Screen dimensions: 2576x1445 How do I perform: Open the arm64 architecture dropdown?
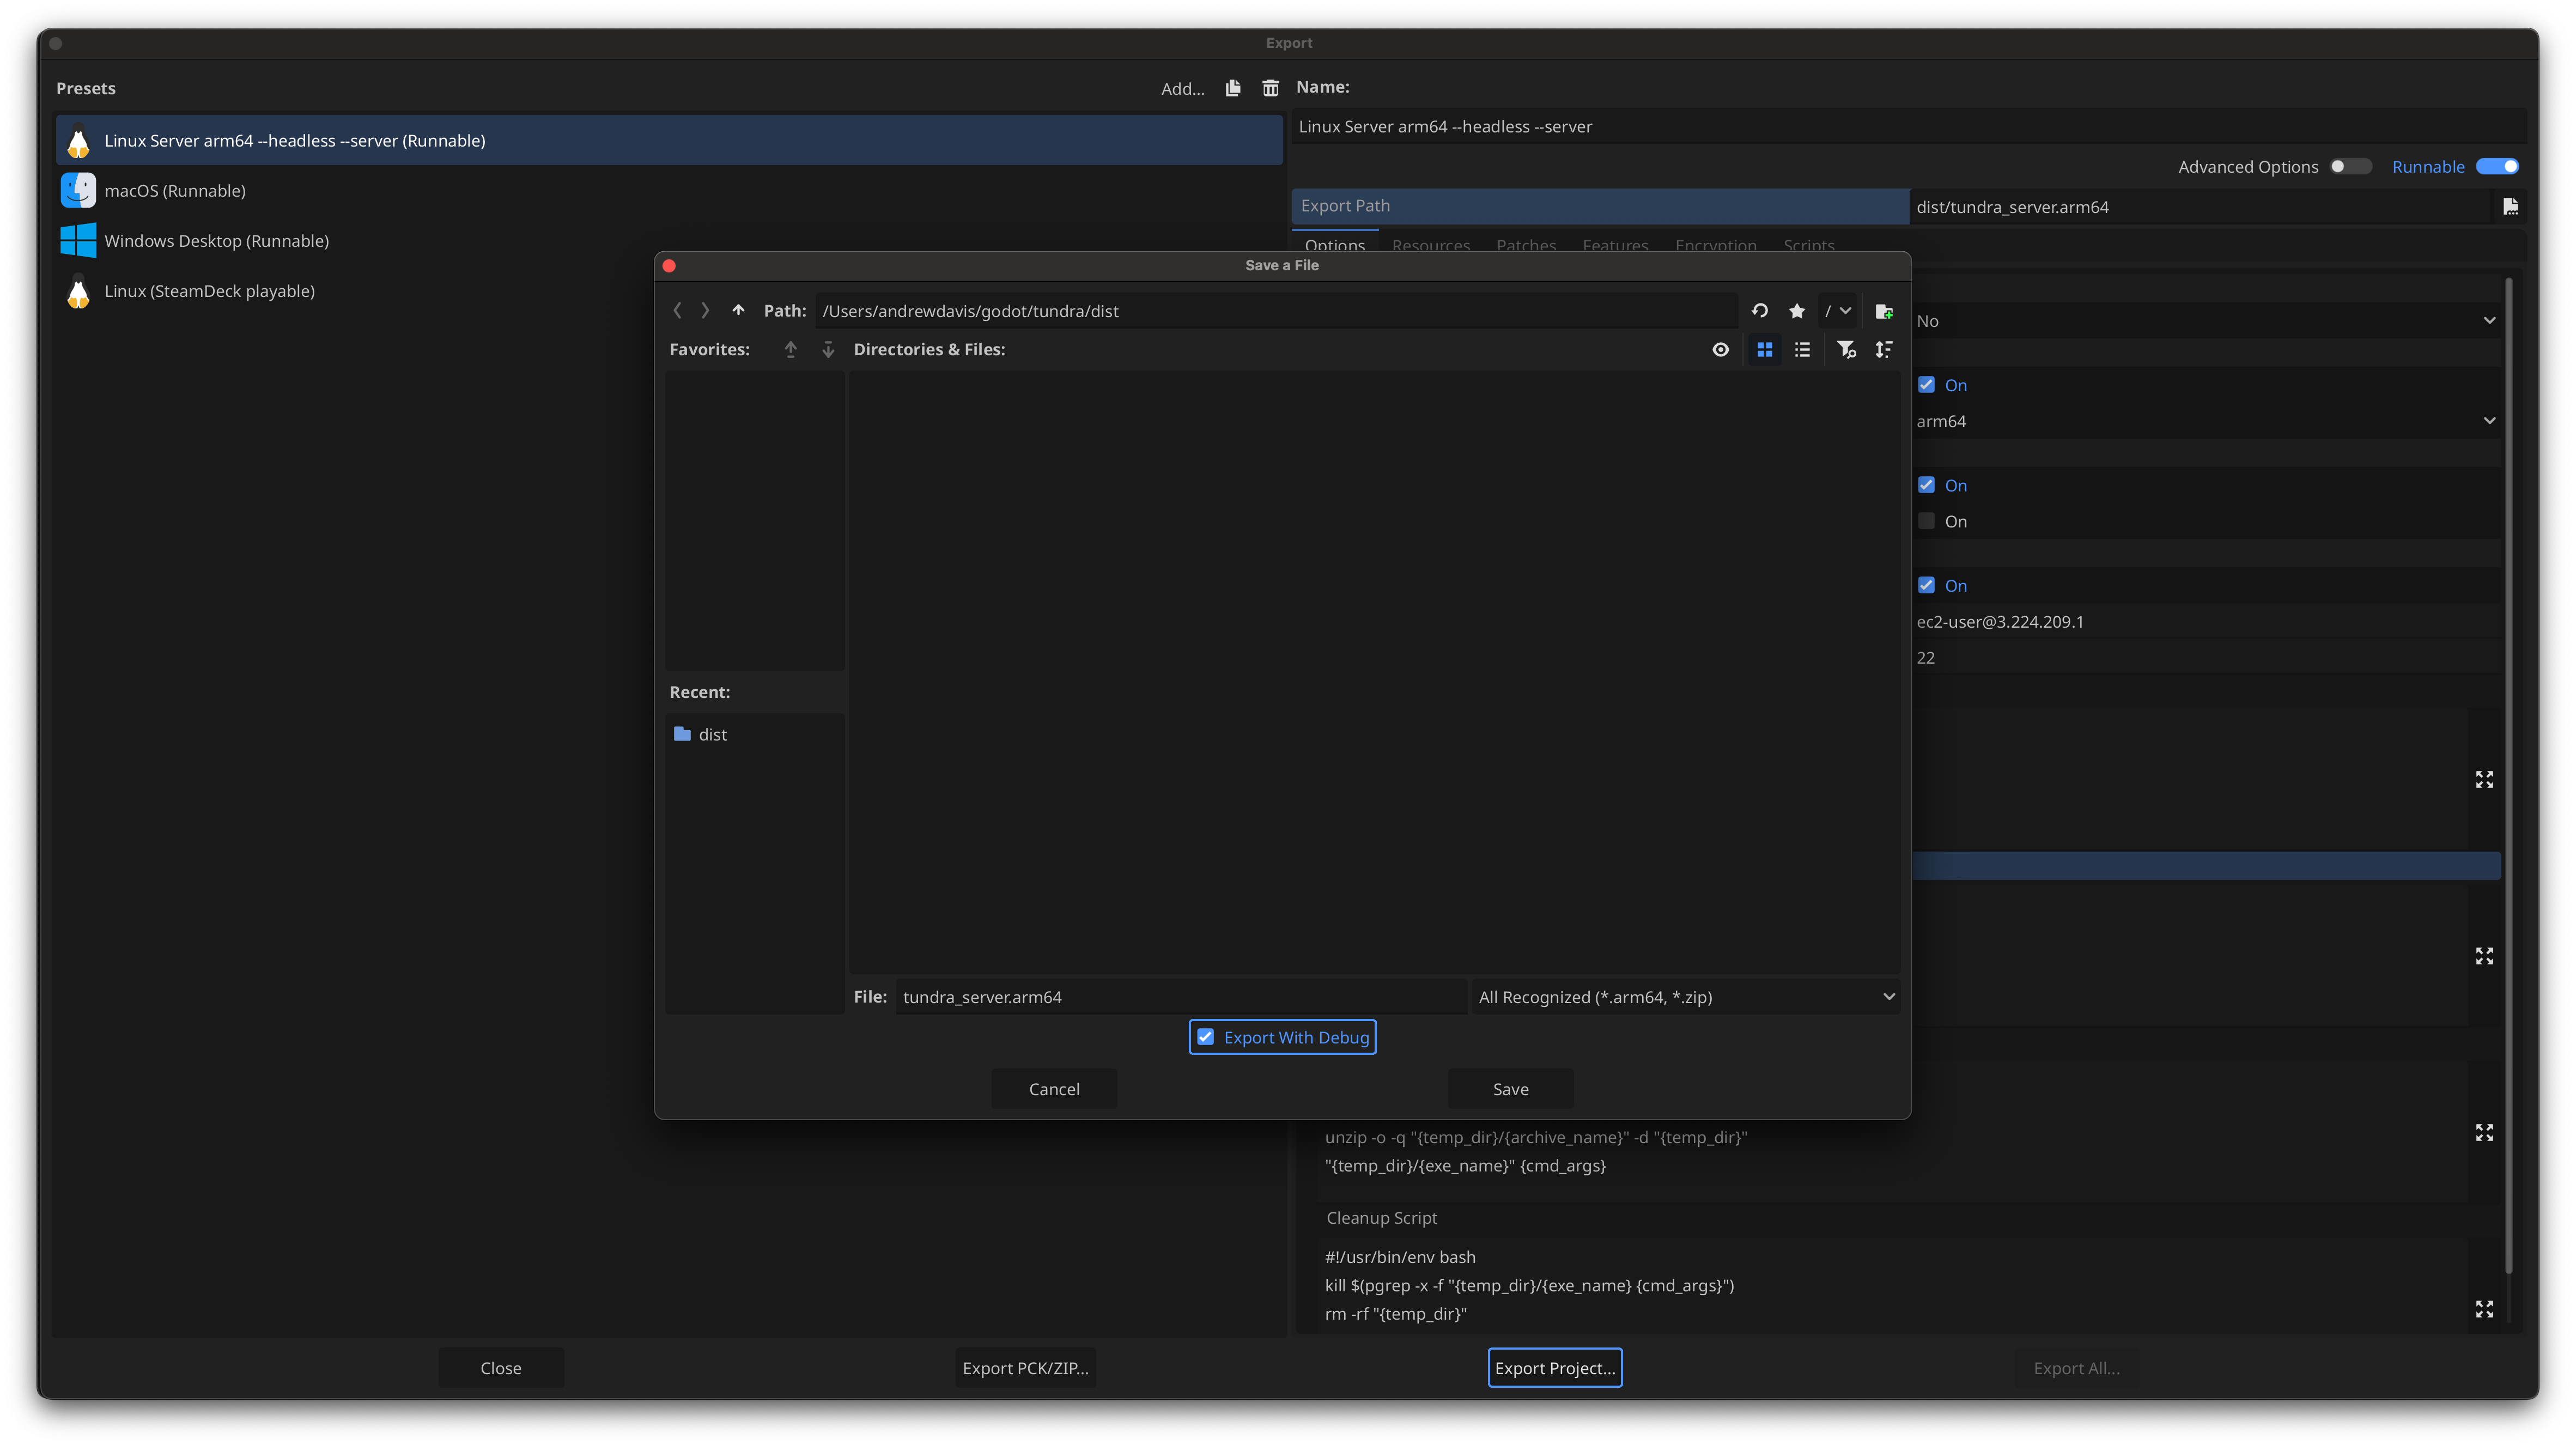pos(2205,421)
